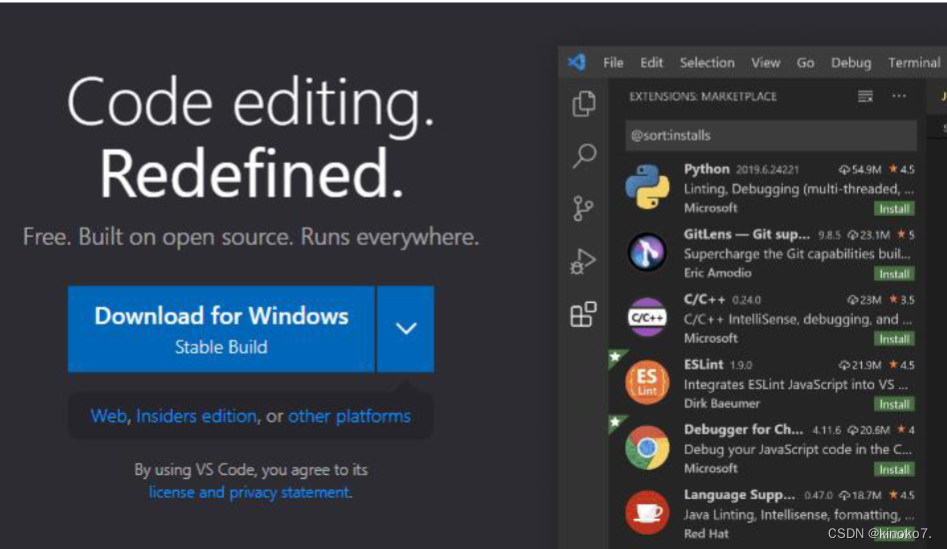Click the Red Hat Java extension logo
Screen dimensions: 947x549
[647, 513]
